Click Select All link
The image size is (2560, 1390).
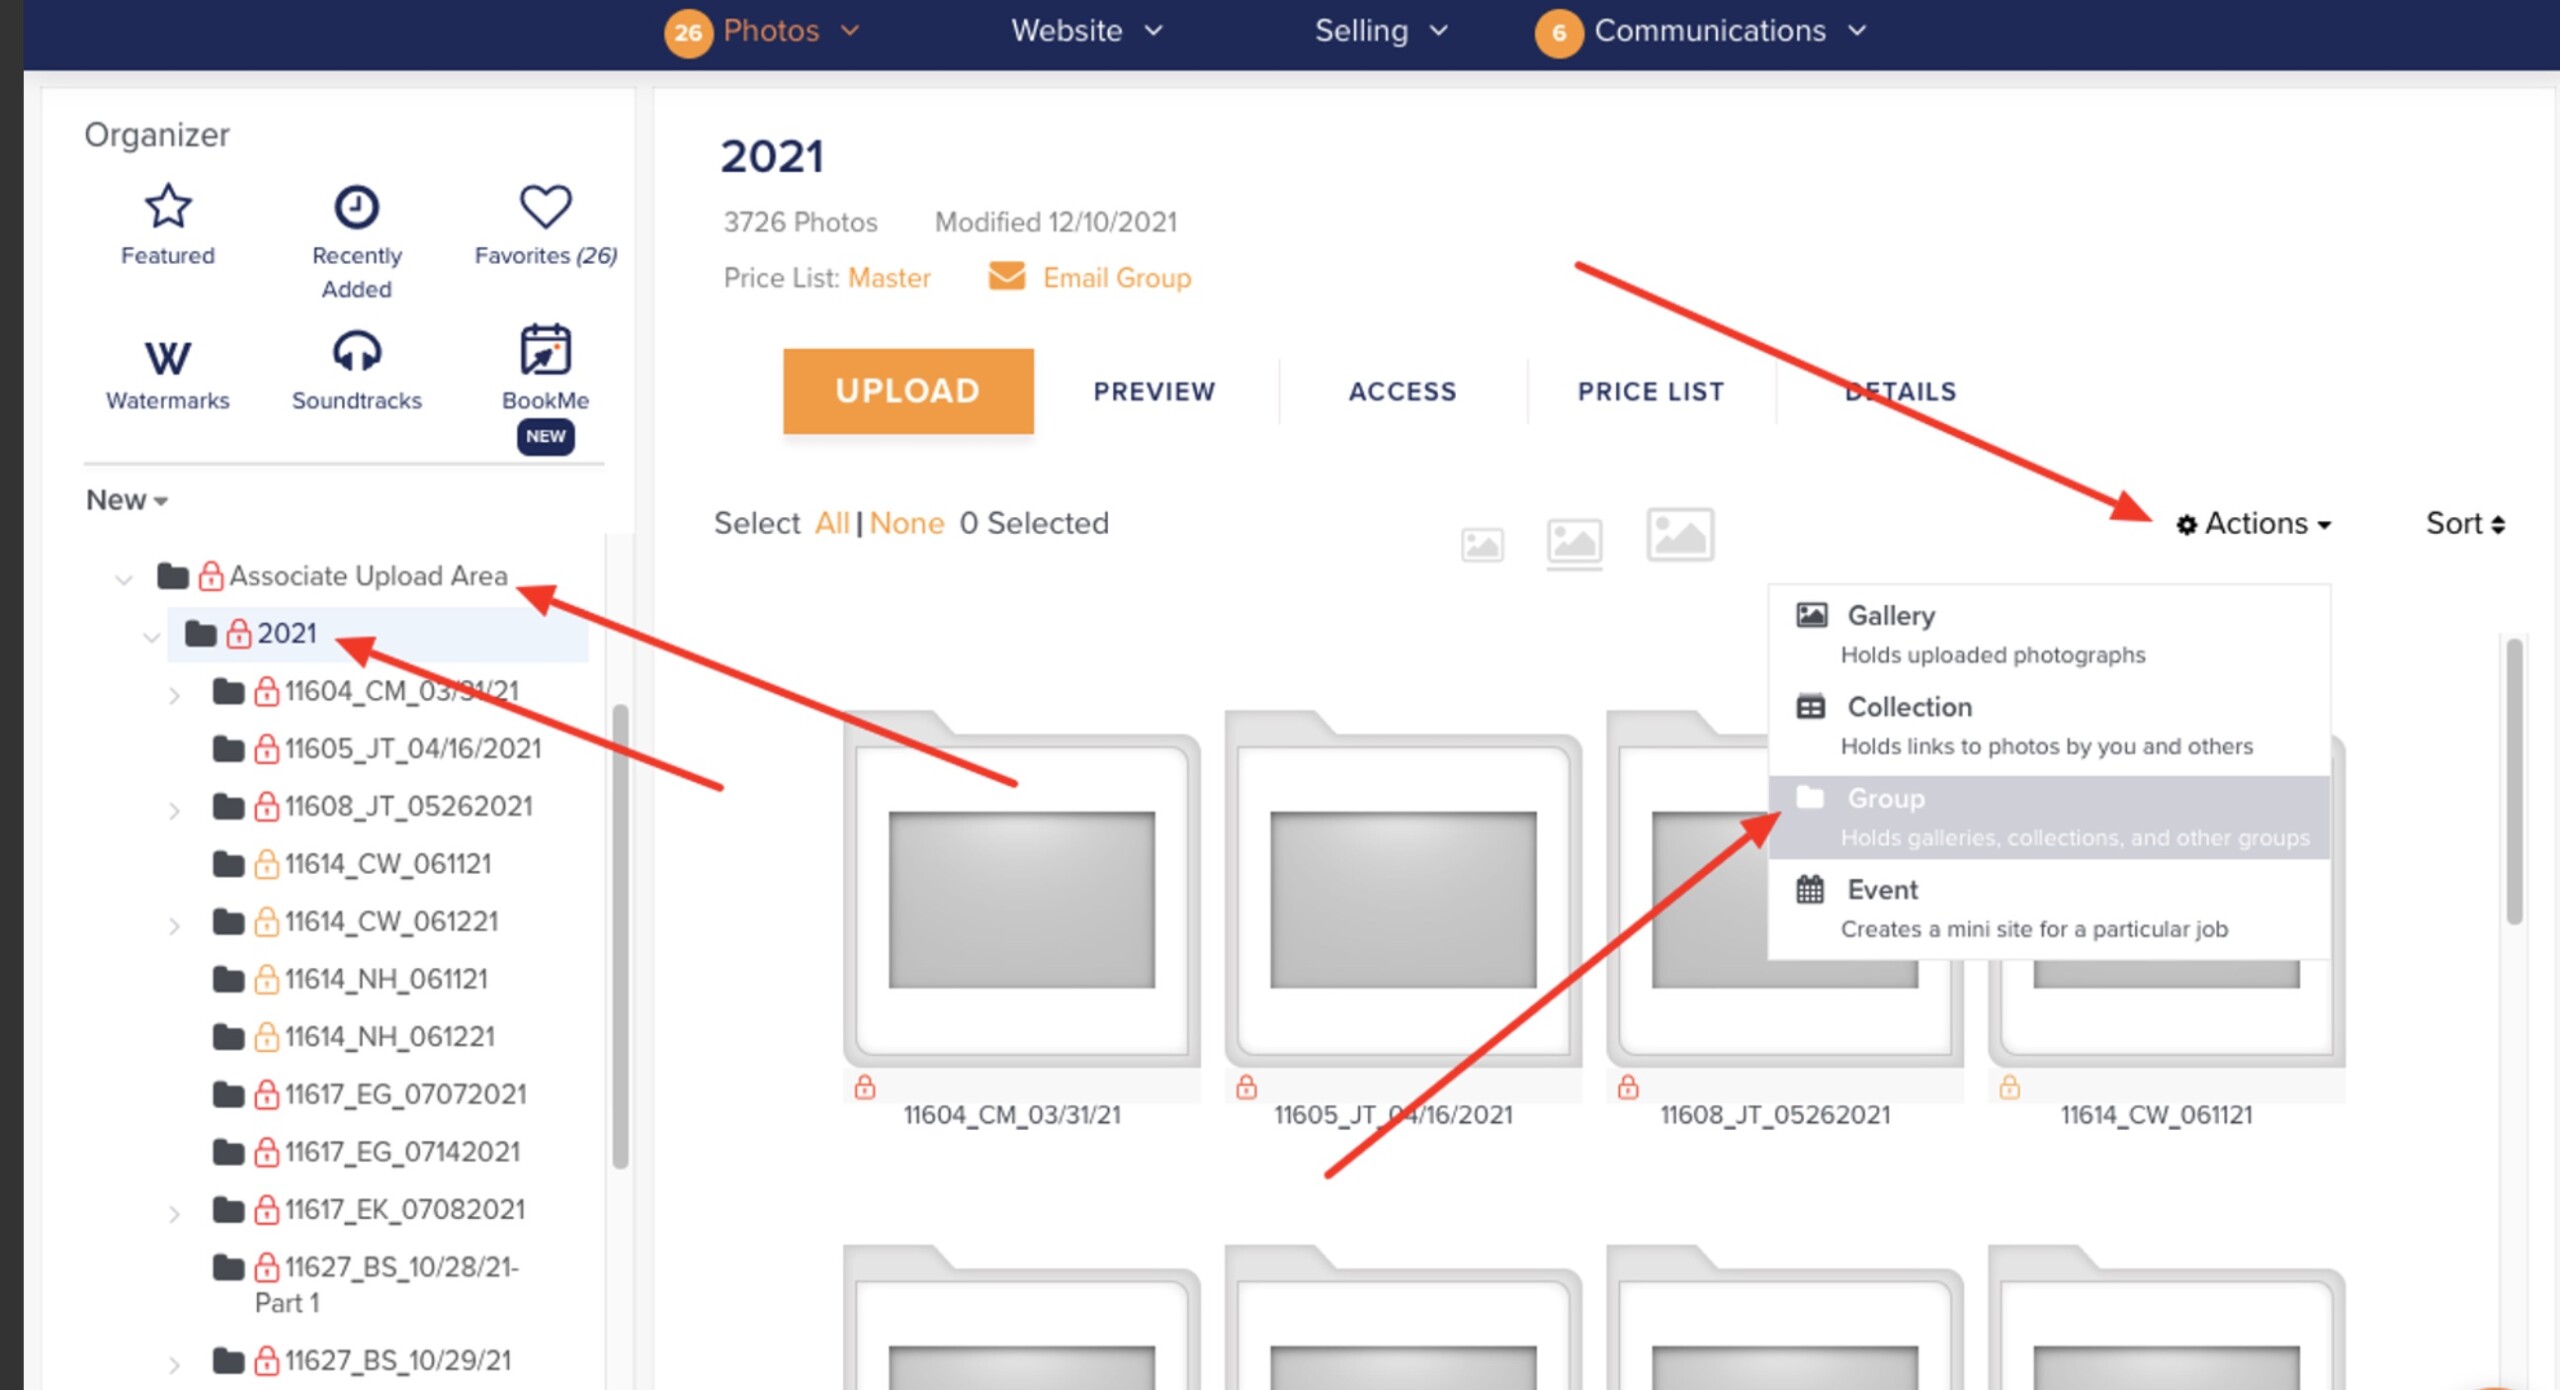(x=832, y=523)
